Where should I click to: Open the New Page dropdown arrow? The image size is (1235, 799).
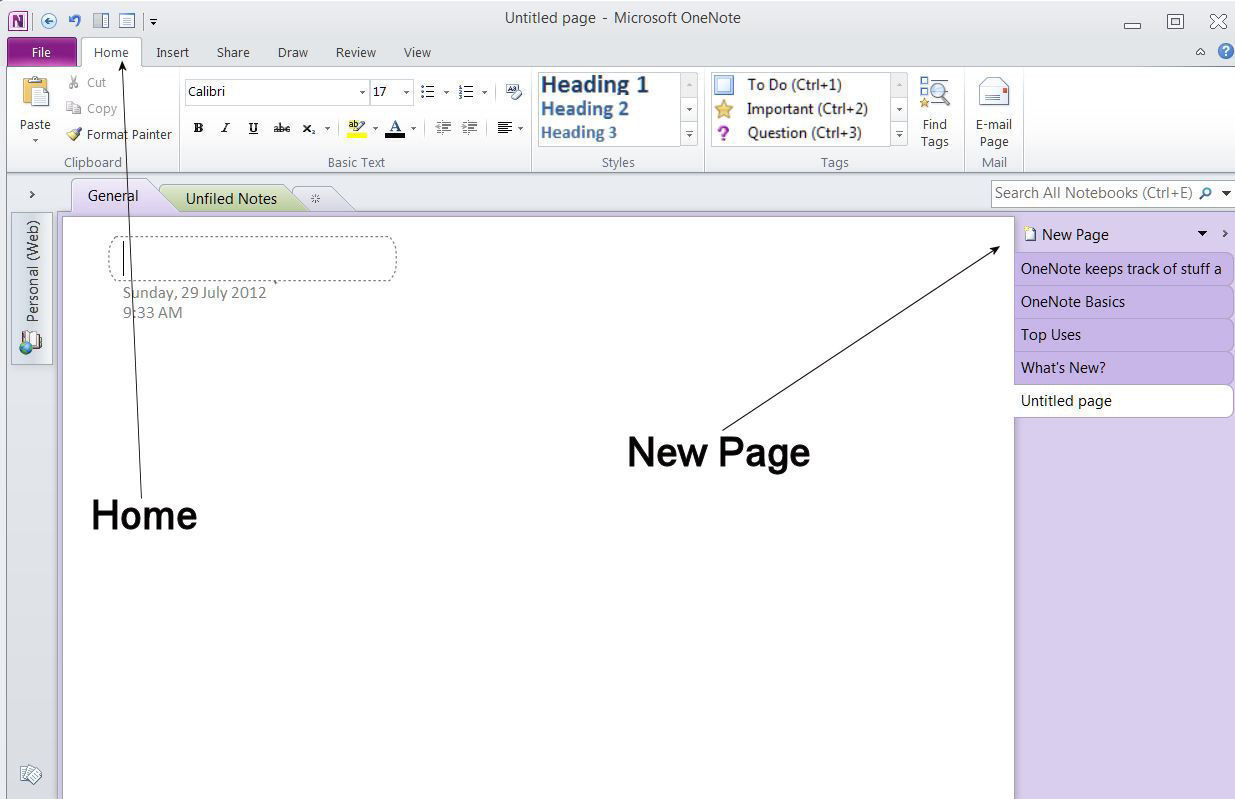tap(1202, 234)
